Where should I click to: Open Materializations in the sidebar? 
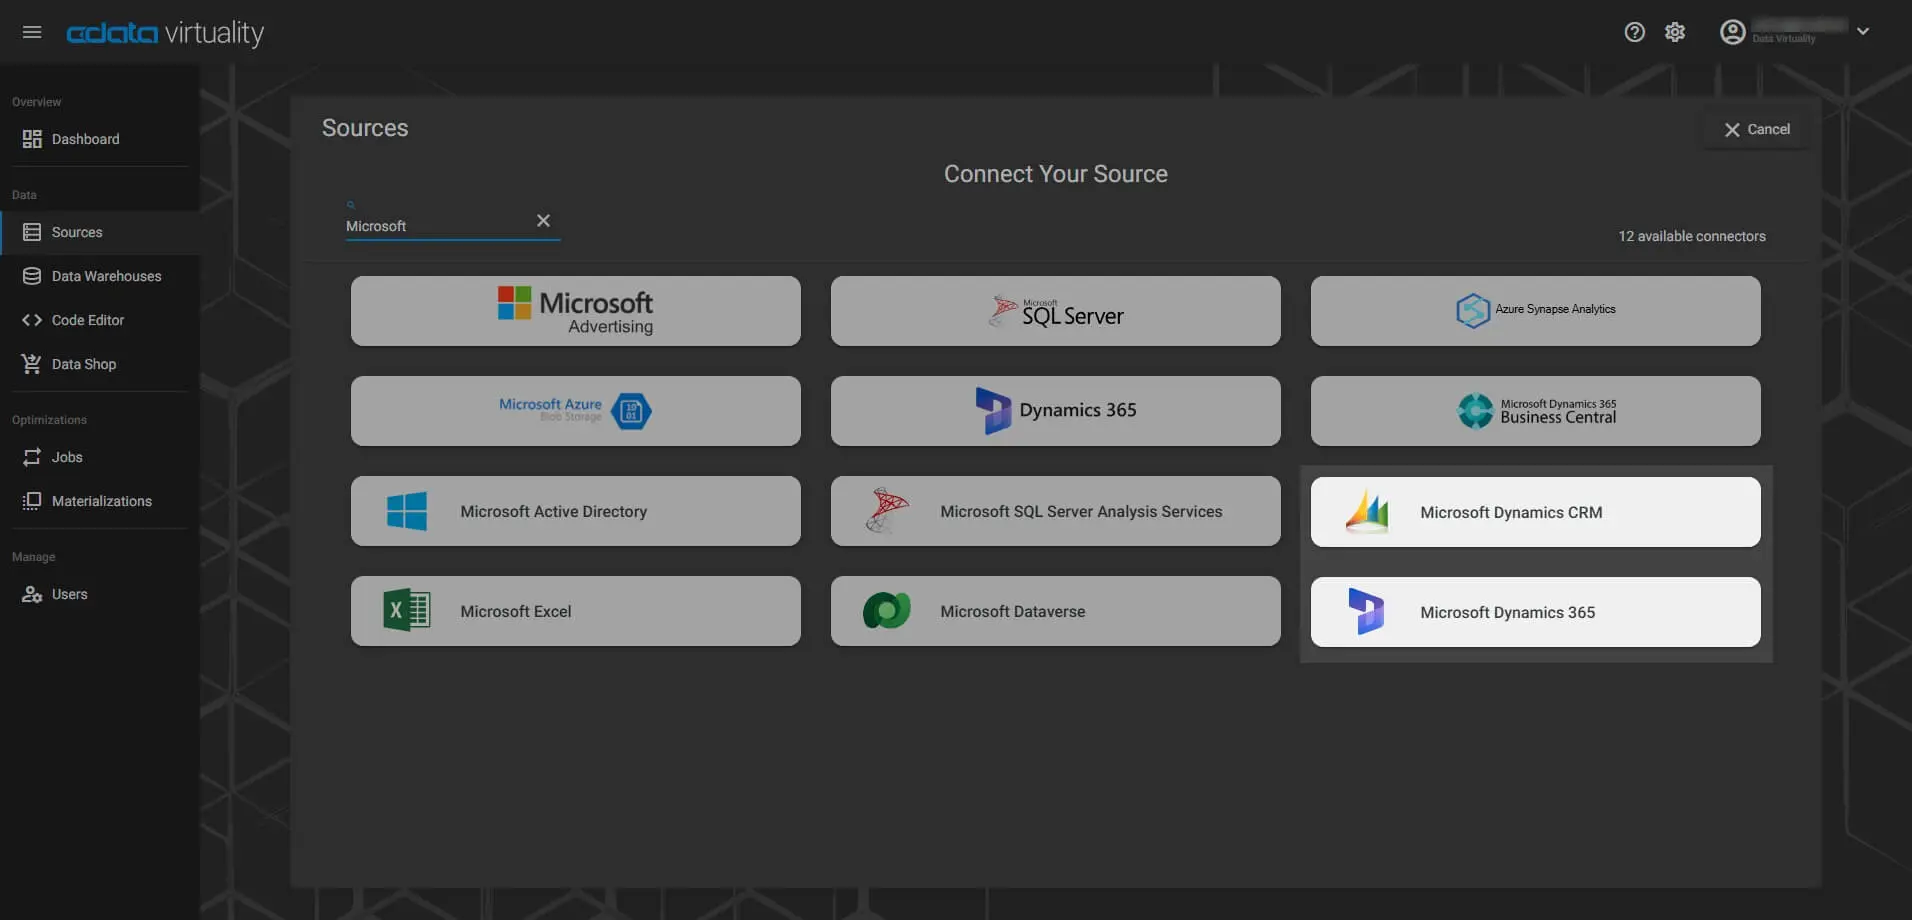(101, 501)
